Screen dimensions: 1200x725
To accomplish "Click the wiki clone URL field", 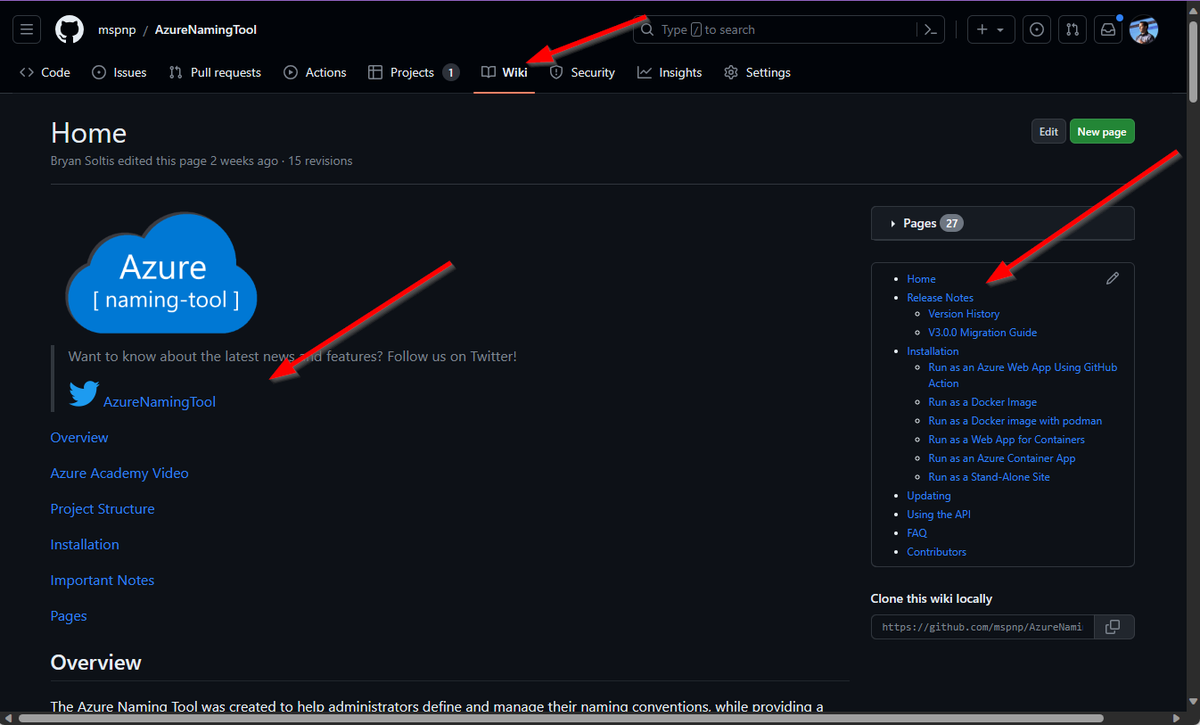I will [983, 627].
